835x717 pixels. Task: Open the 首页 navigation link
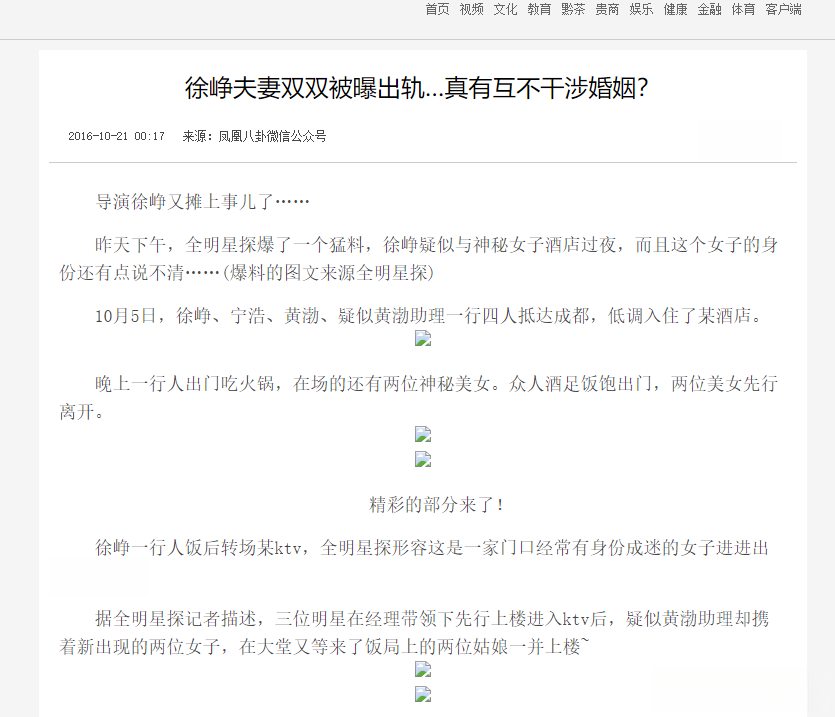[437, 9]
